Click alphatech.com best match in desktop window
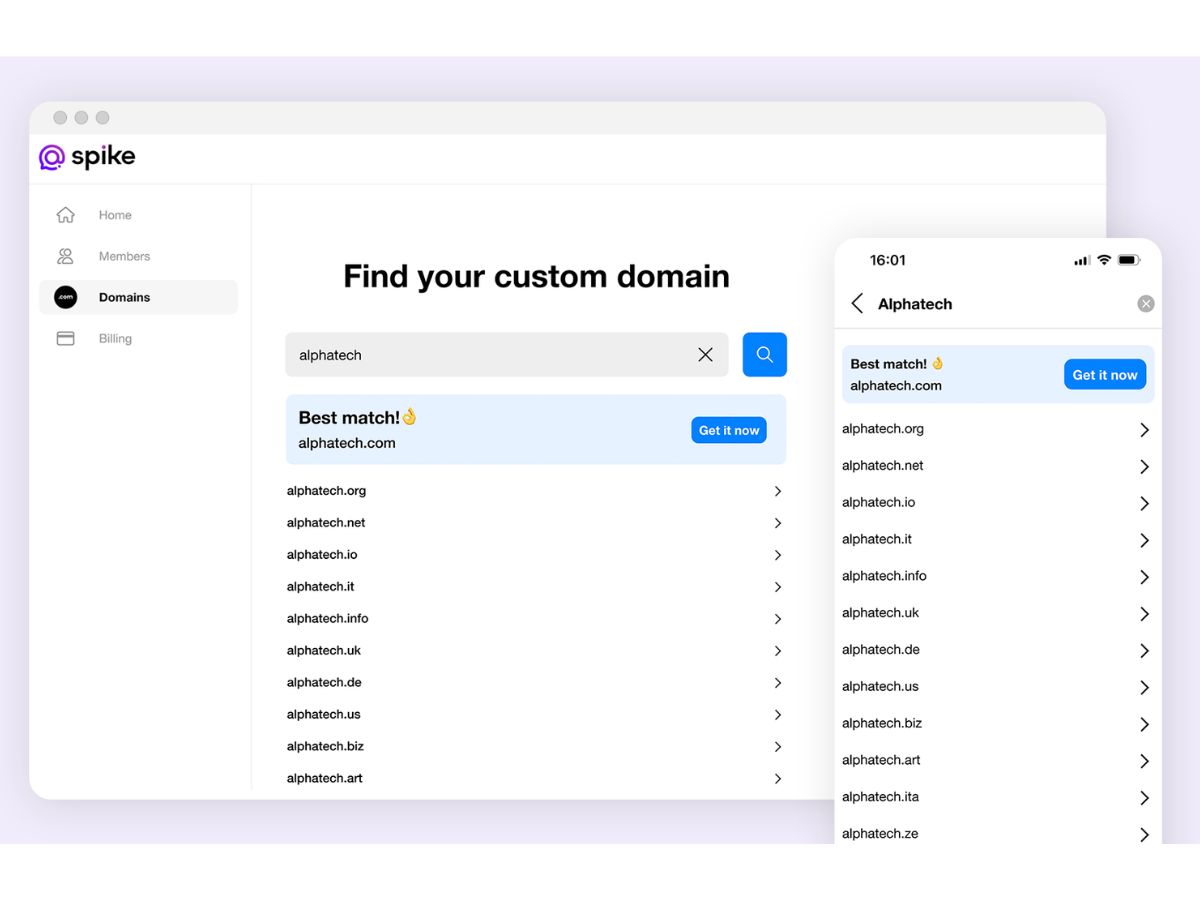Viewport: 1200px width, 900px height. pyautogui.click(x=347, y=443)
